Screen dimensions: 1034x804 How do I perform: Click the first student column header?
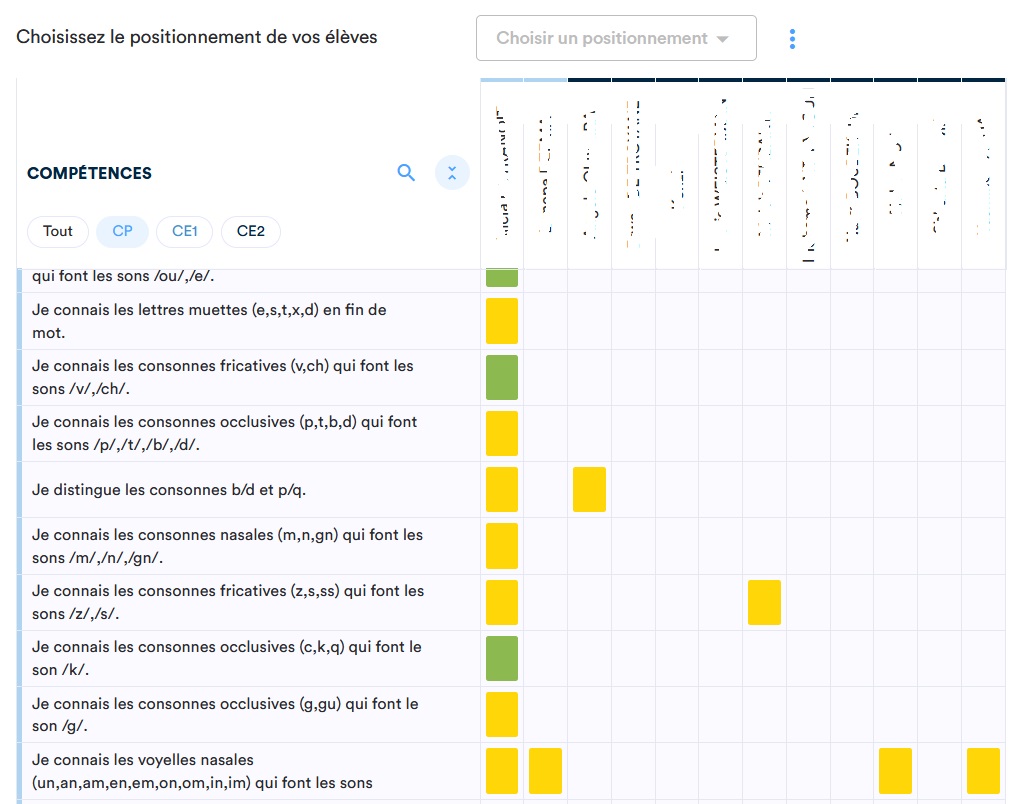tap(502, 175)
